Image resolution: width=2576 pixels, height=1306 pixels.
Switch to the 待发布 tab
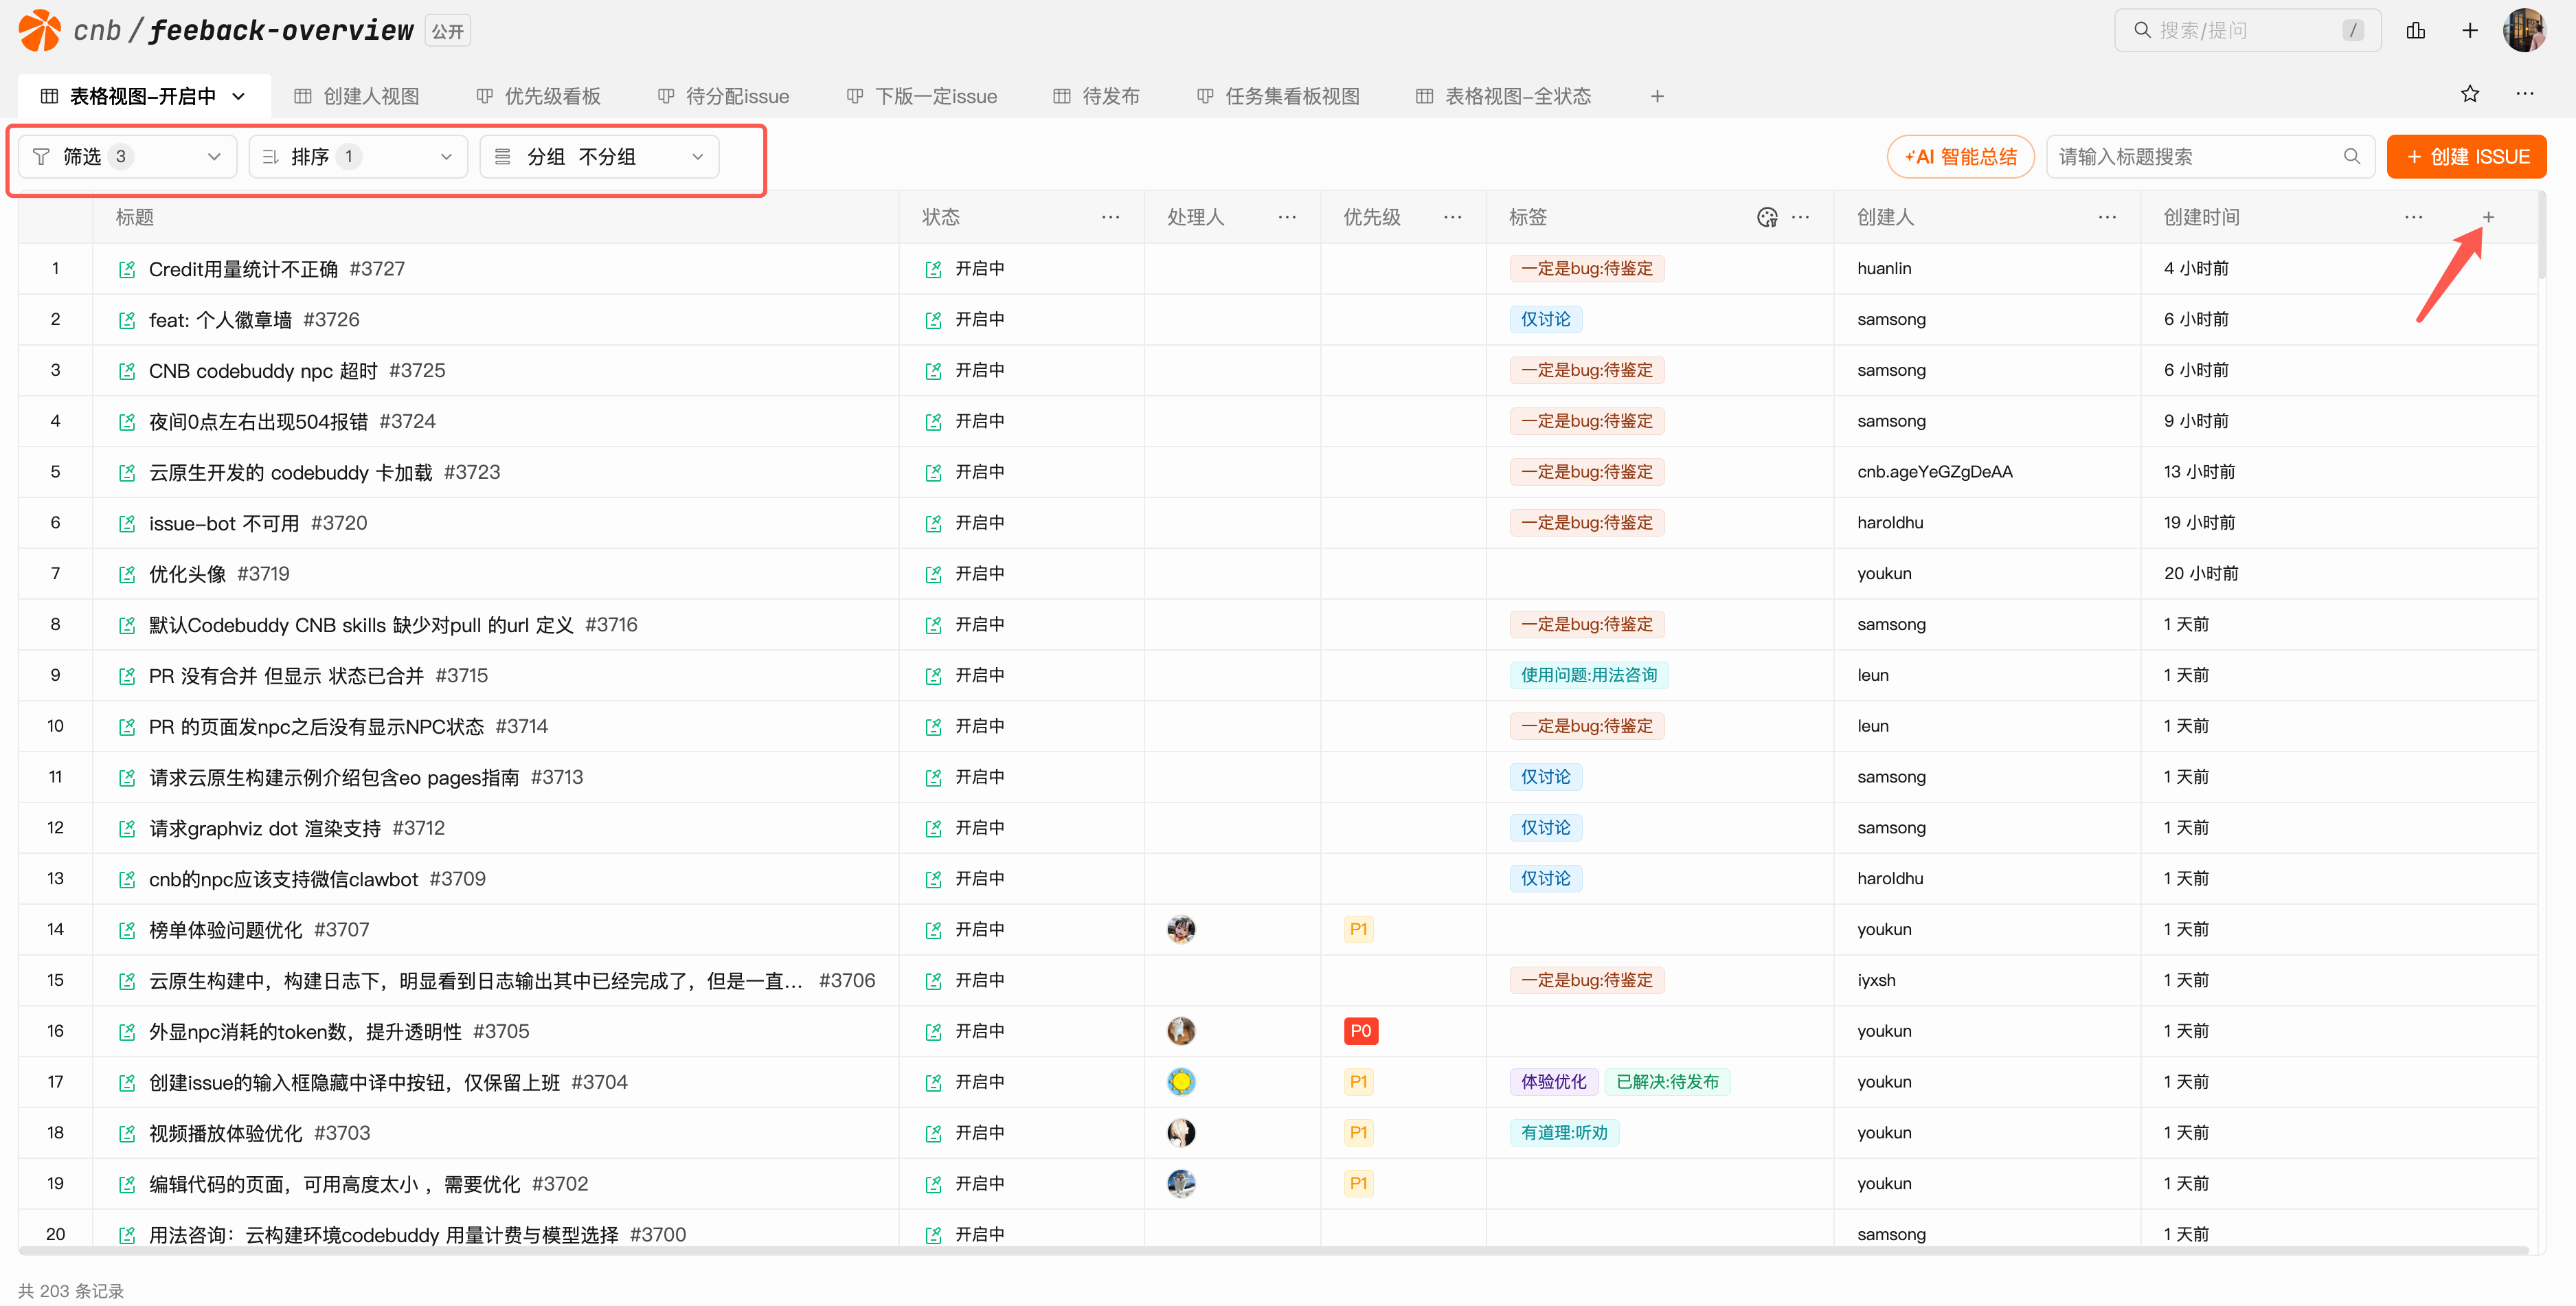point(1097,96)
